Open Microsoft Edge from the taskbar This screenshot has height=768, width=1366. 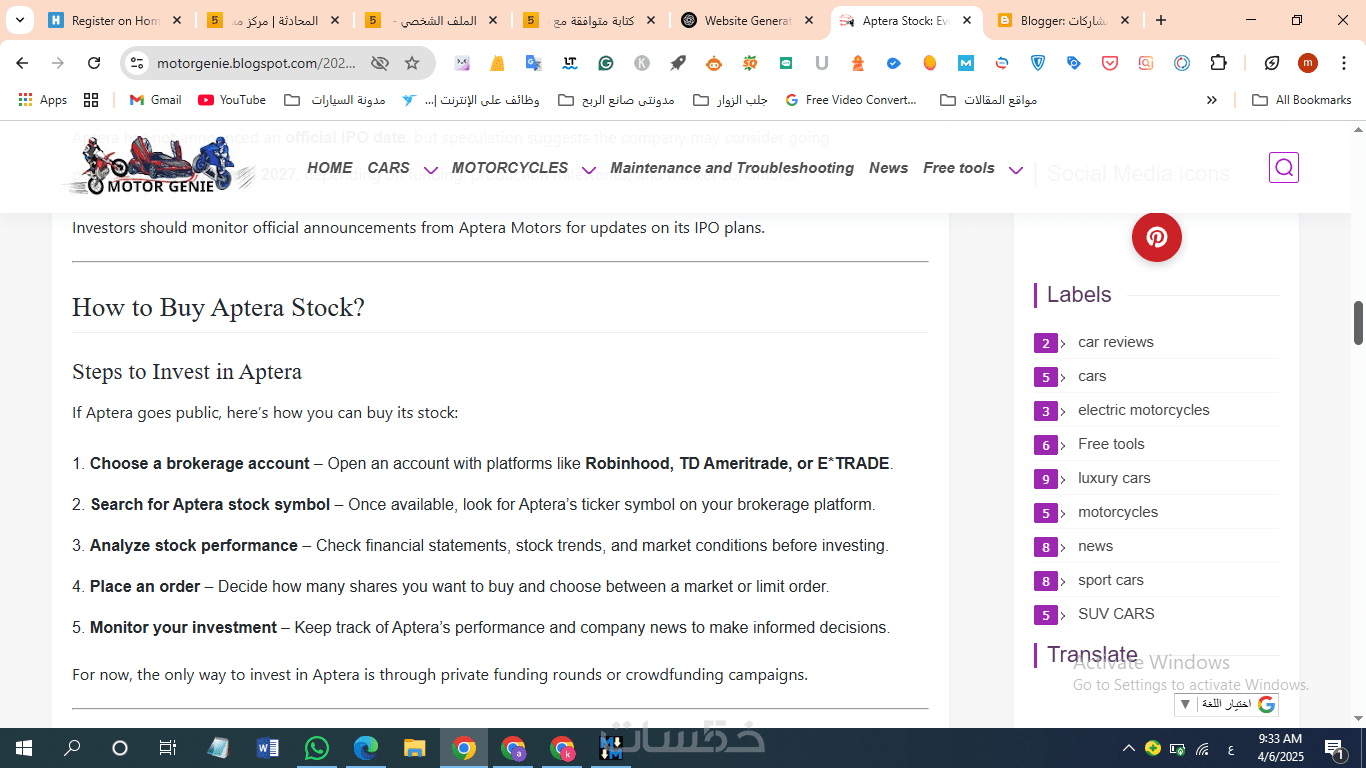point(365,748)
